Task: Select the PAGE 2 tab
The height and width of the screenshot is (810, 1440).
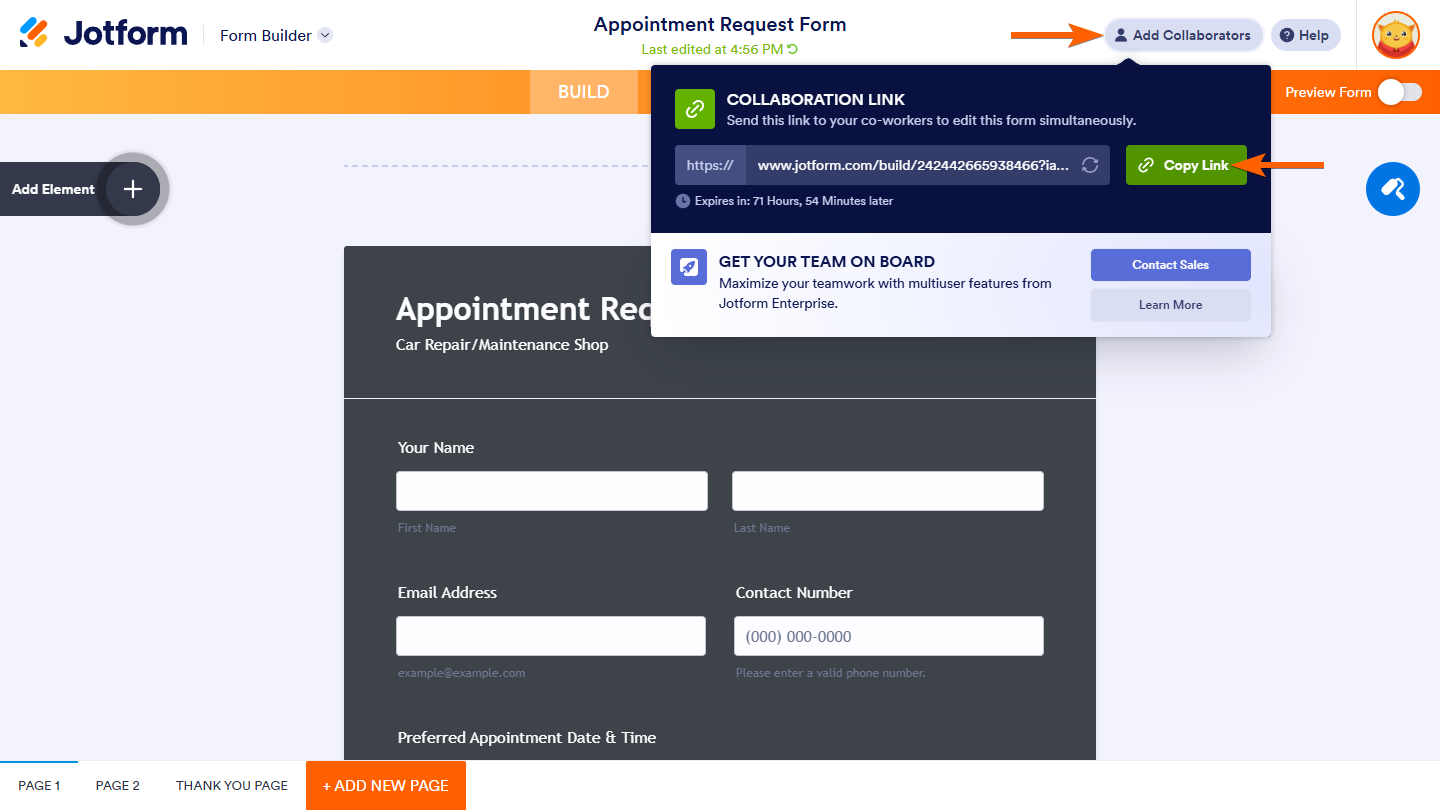Action: click(x=117, y=785)
